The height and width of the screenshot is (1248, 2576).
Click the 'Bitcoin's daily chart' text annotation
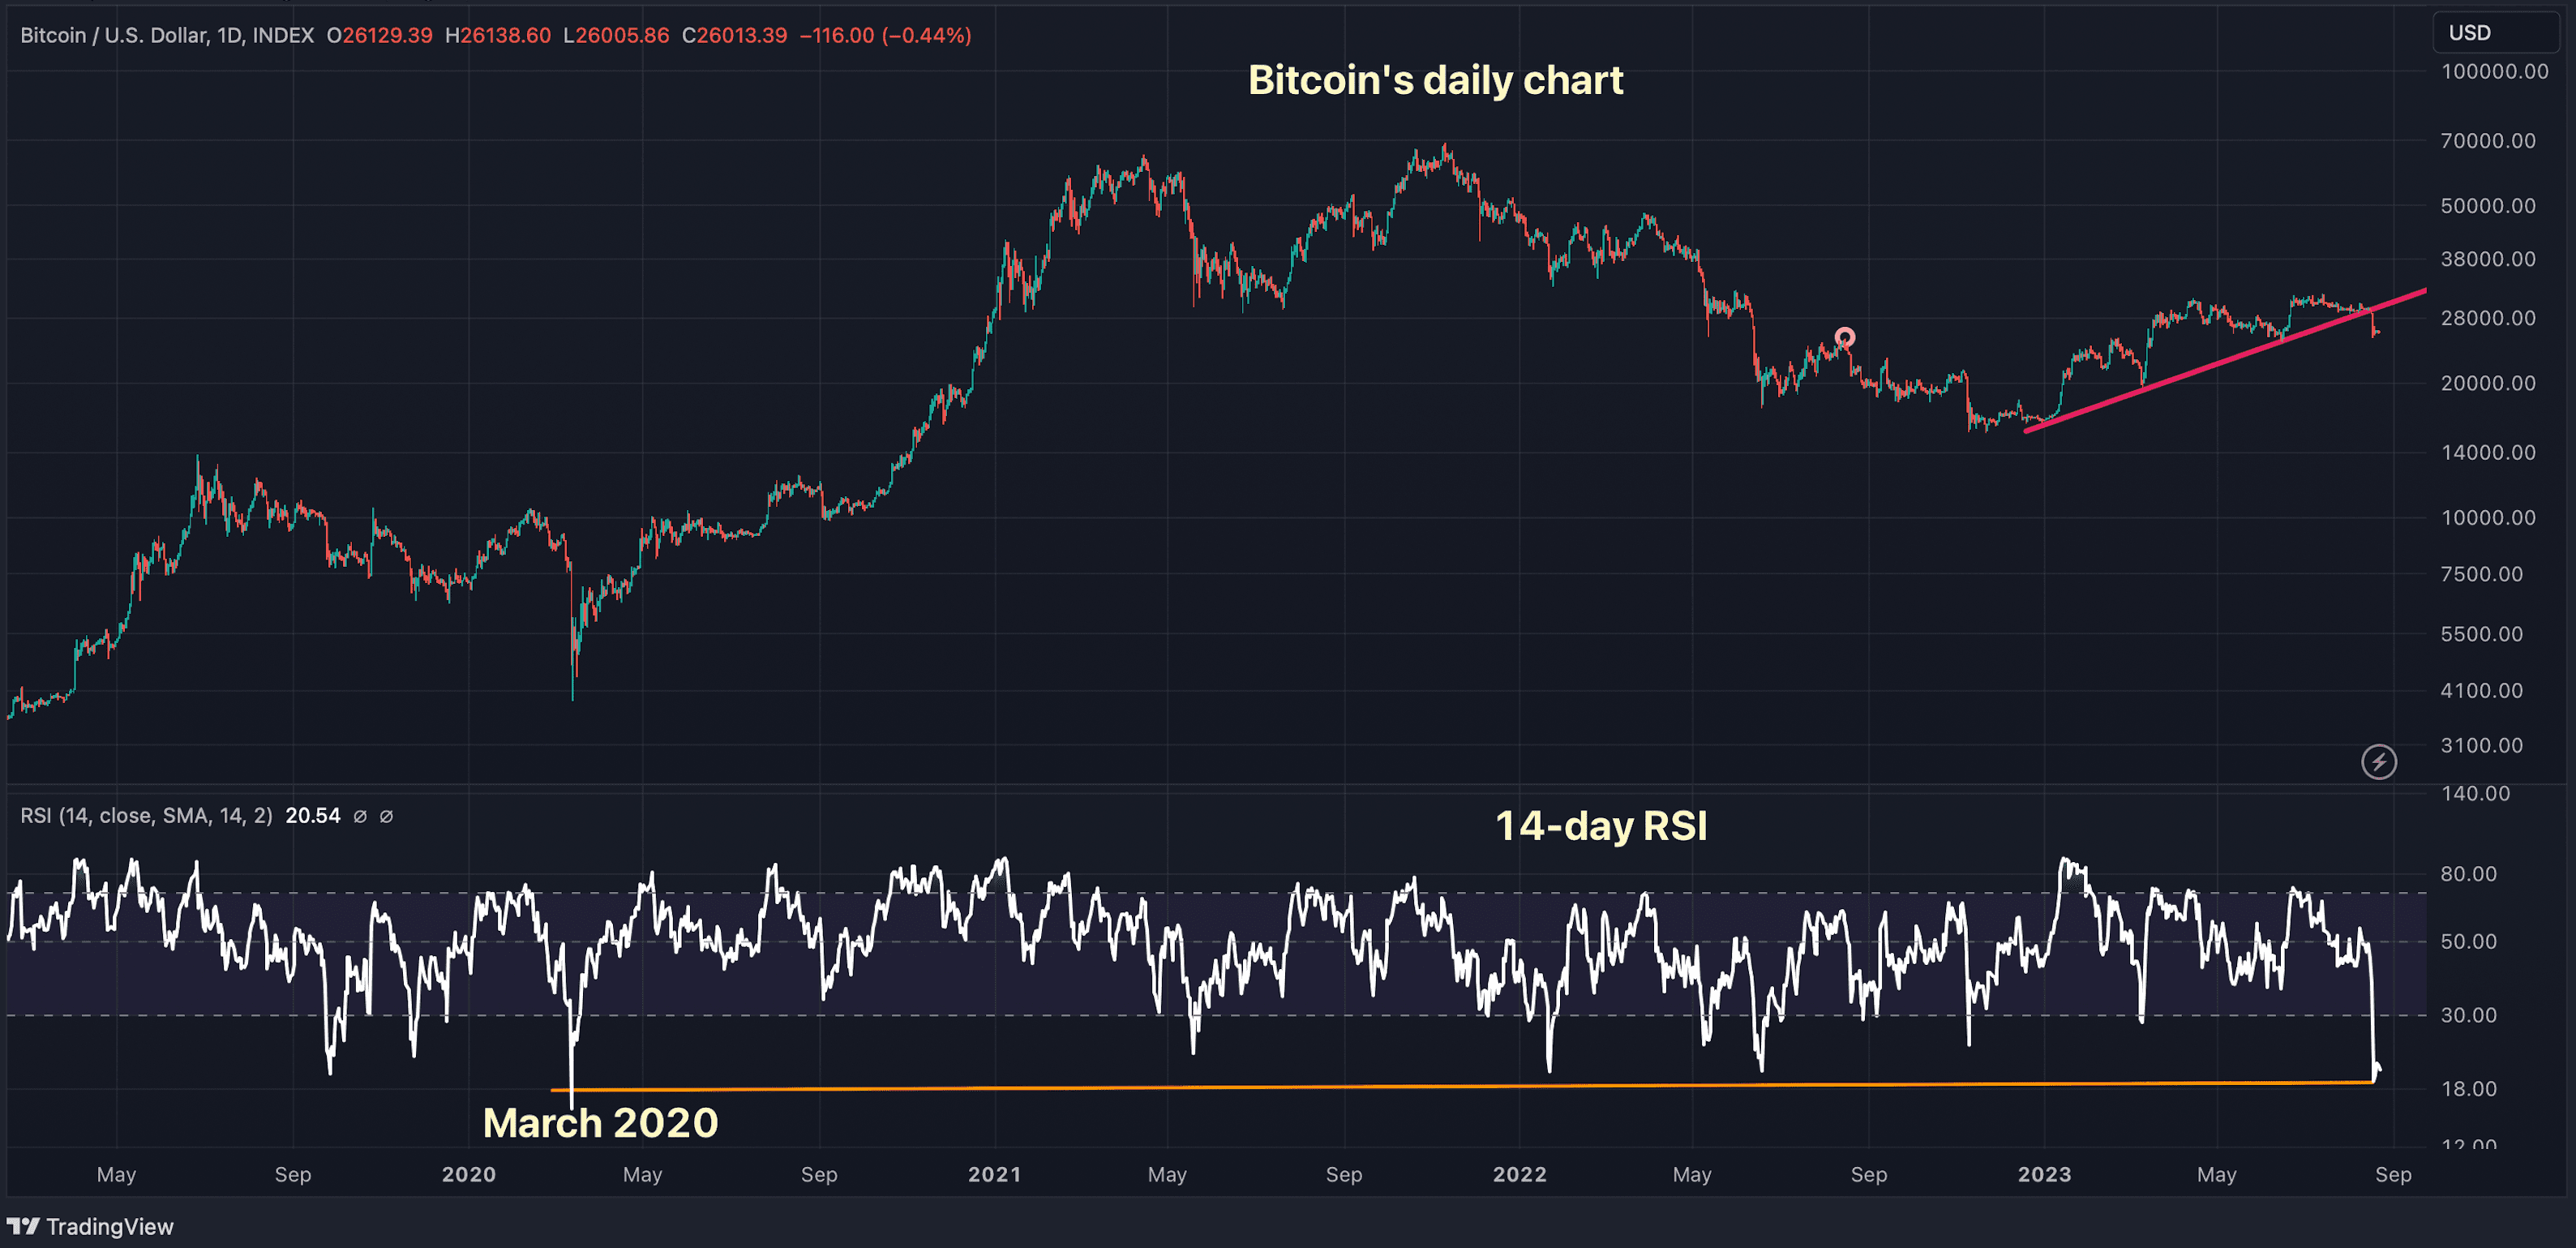pos(1435,80)
